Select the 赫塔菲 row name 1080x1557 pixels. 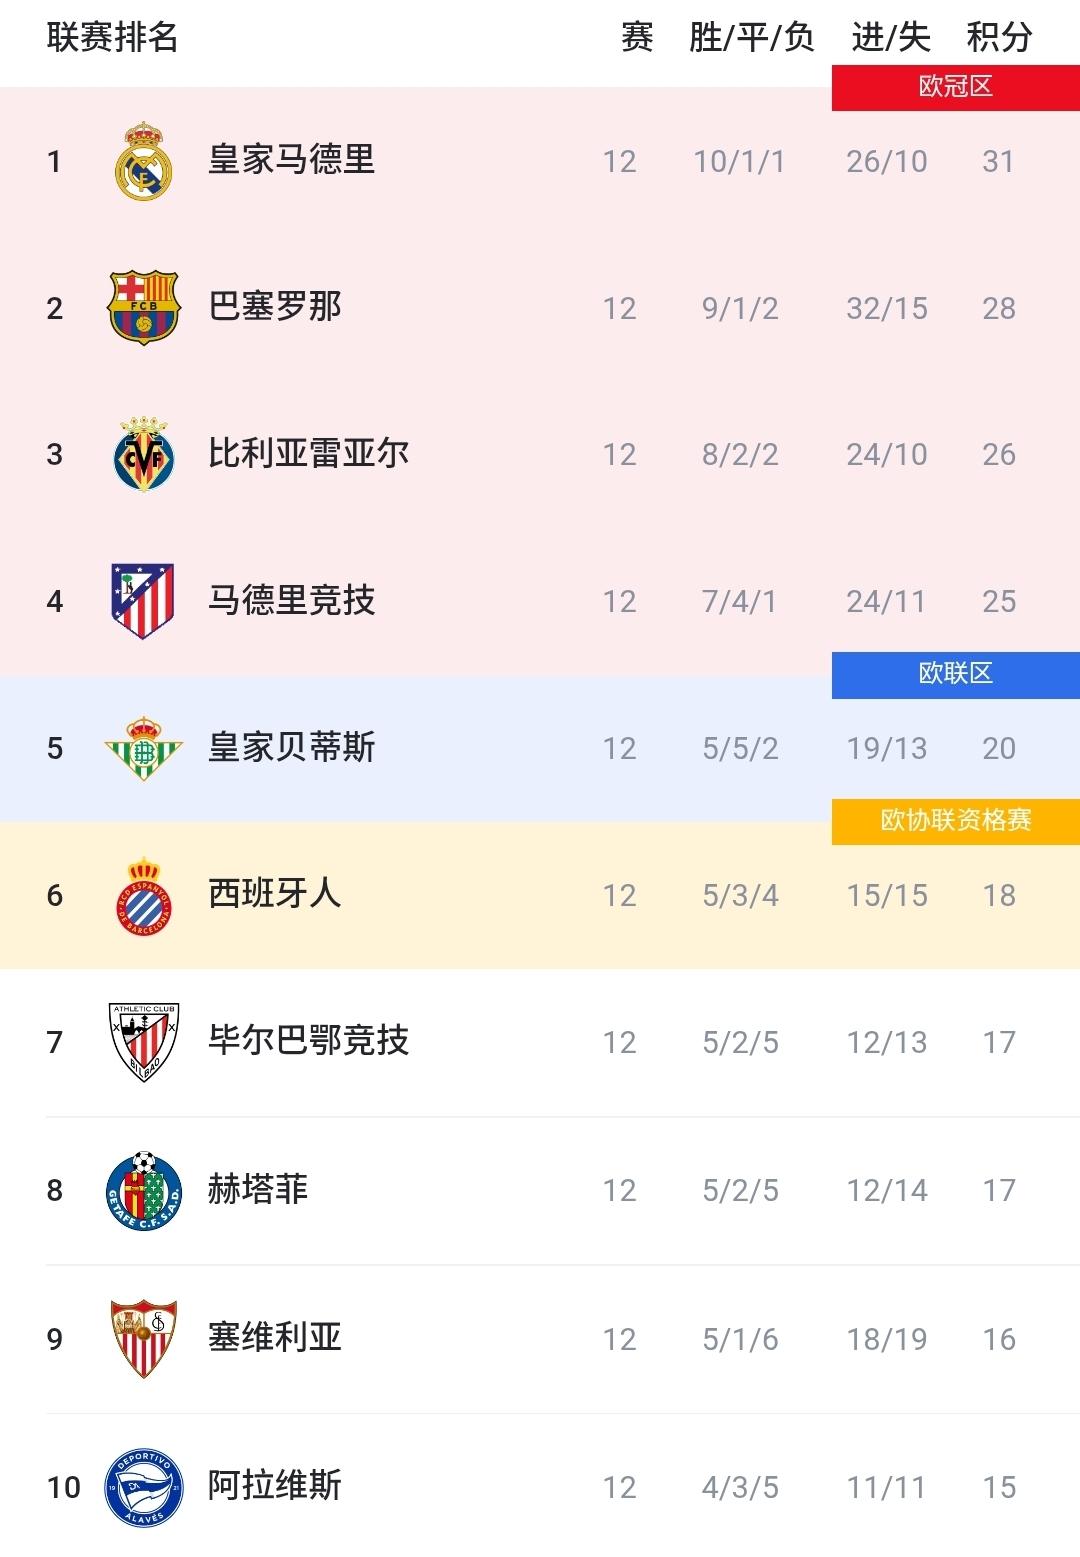pos(258,1190)
